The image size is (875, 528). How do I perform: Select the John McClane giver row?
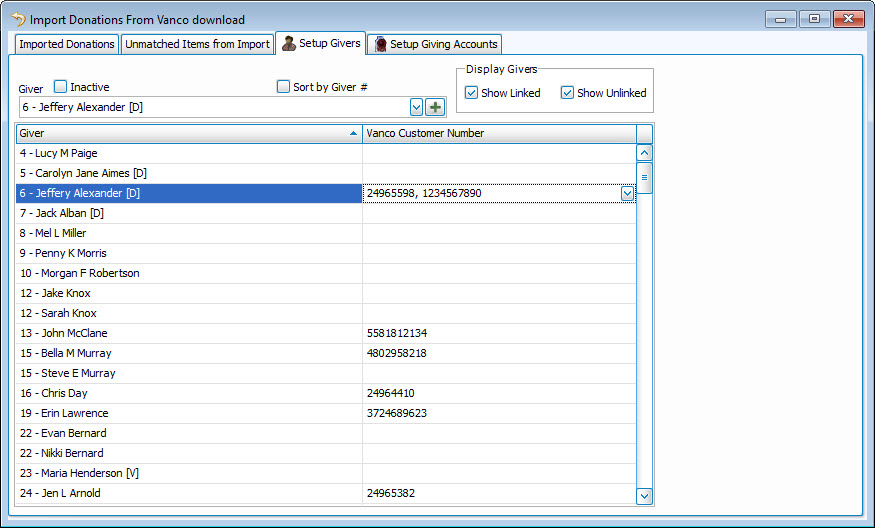(188, 333)
